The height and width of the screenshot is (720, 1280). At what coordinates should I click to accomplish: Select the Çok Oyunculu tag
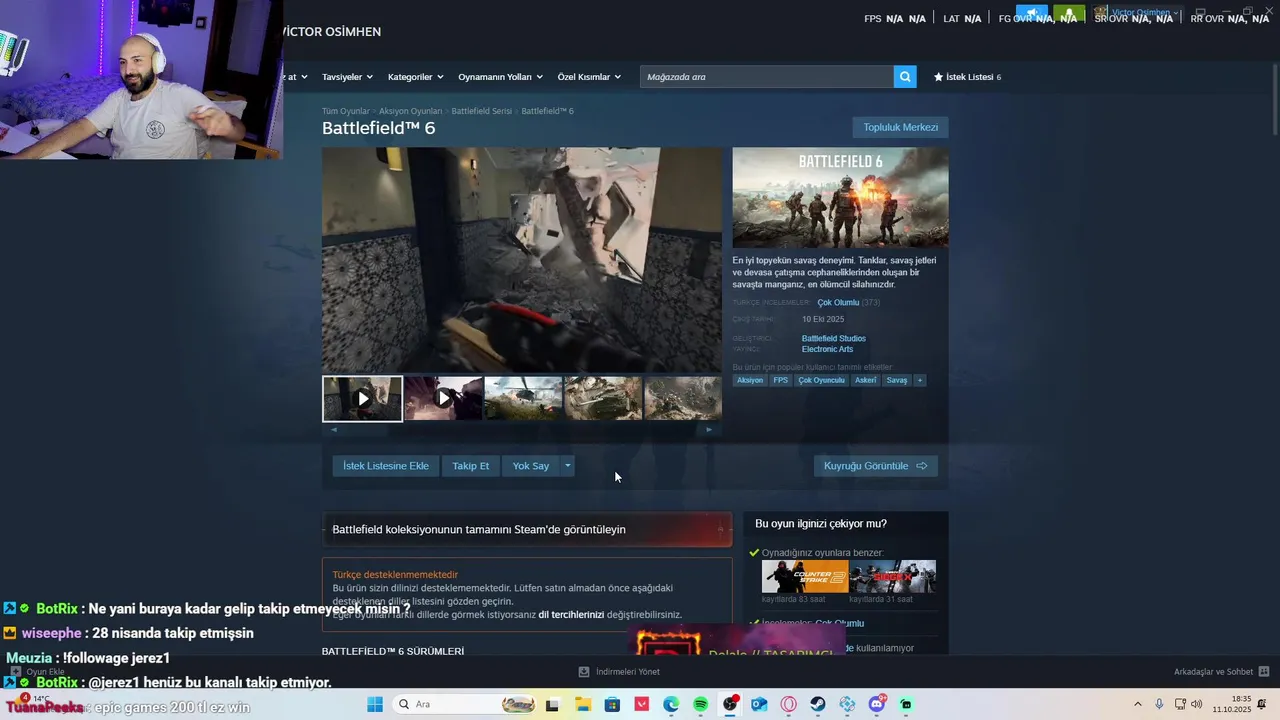[821, 380]
